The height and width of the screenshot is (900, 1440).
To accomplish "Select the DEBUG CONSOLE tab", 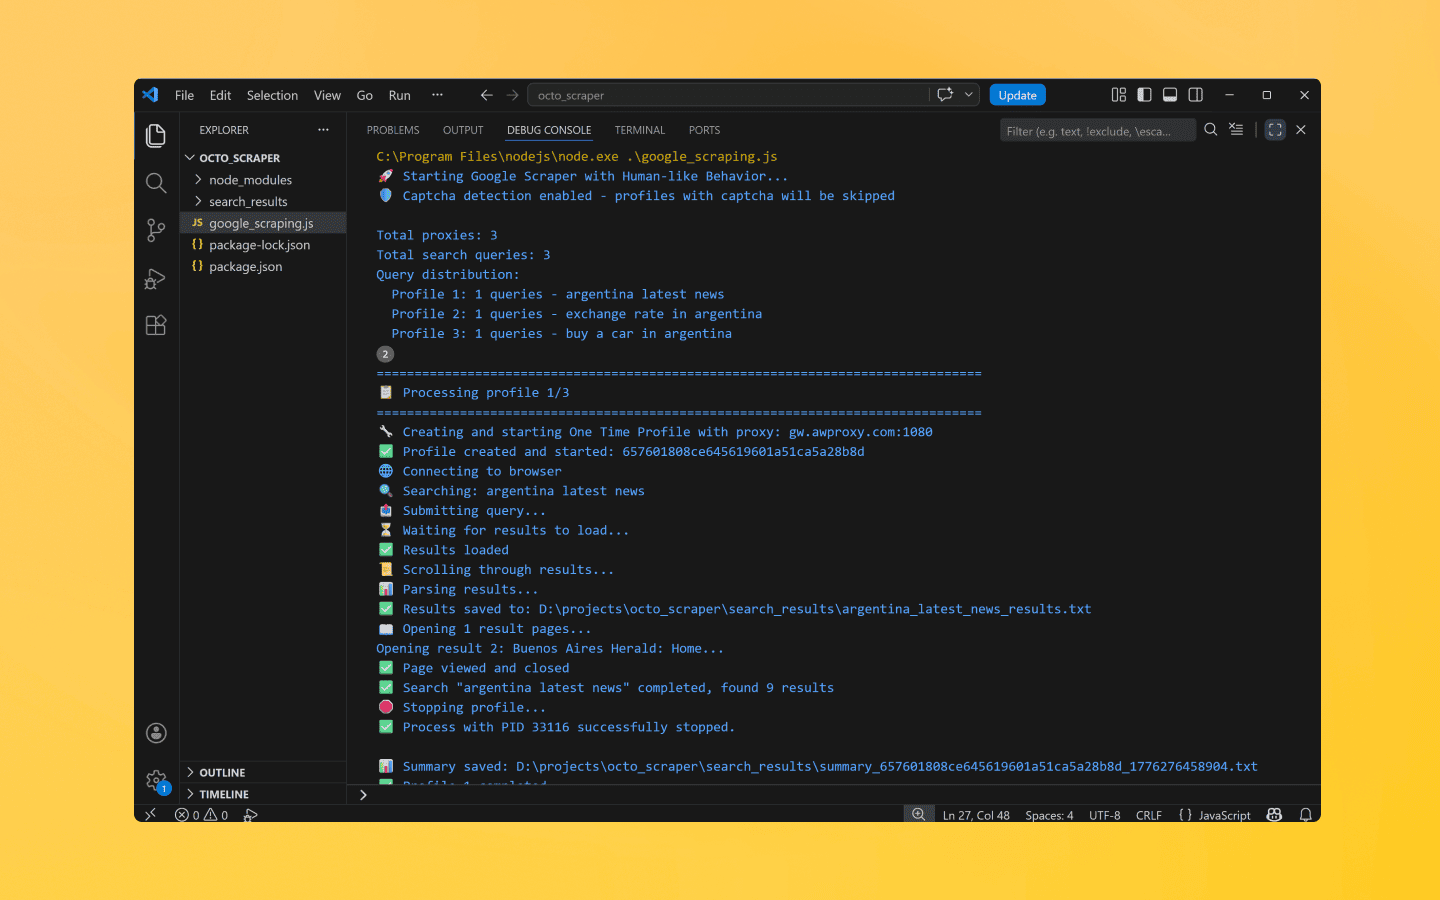I will click(549, 130).
